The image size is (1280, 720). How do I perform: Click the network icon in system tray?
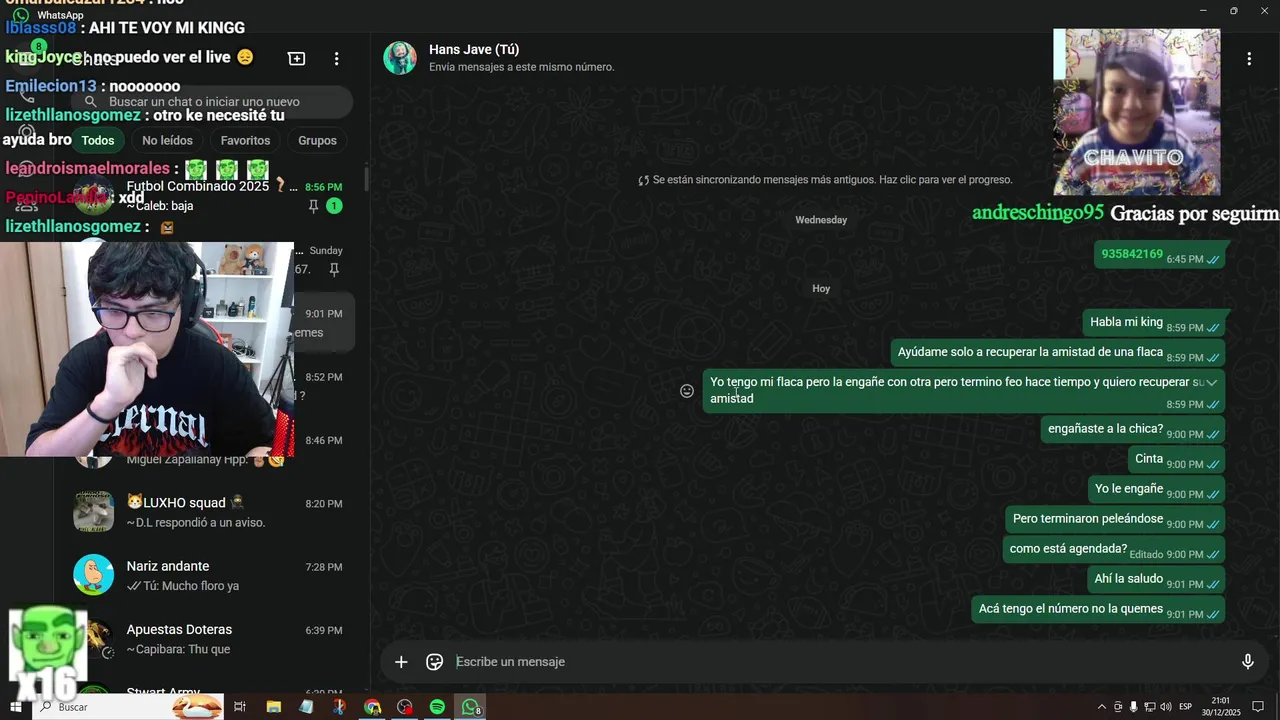pos(1149,707)
